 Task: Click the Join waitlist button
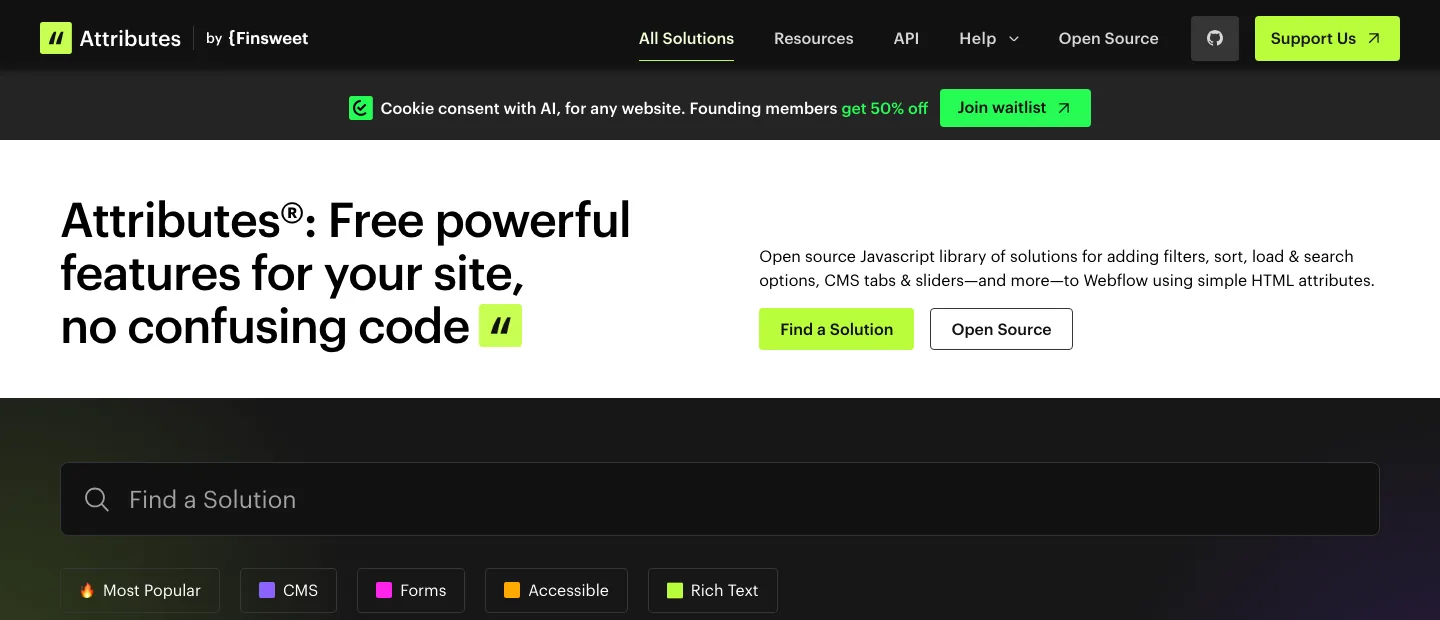(1015, 108)
